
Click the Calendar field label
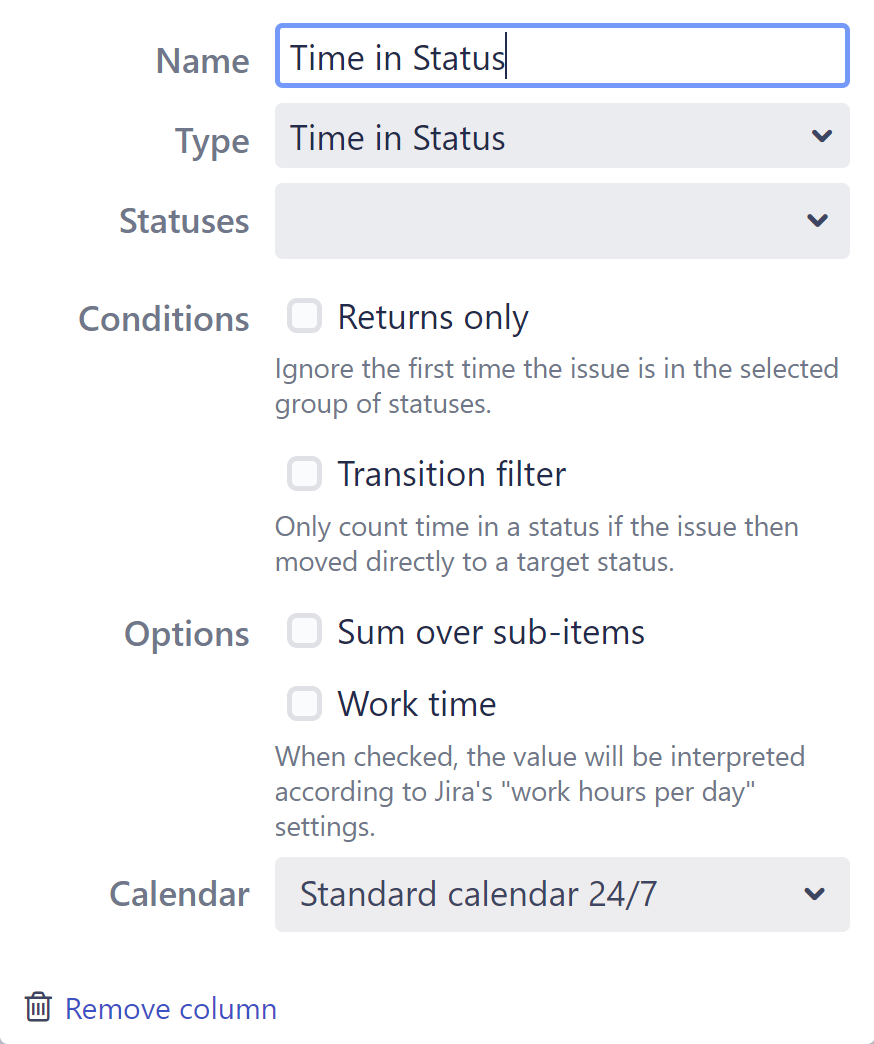[179, 895]
